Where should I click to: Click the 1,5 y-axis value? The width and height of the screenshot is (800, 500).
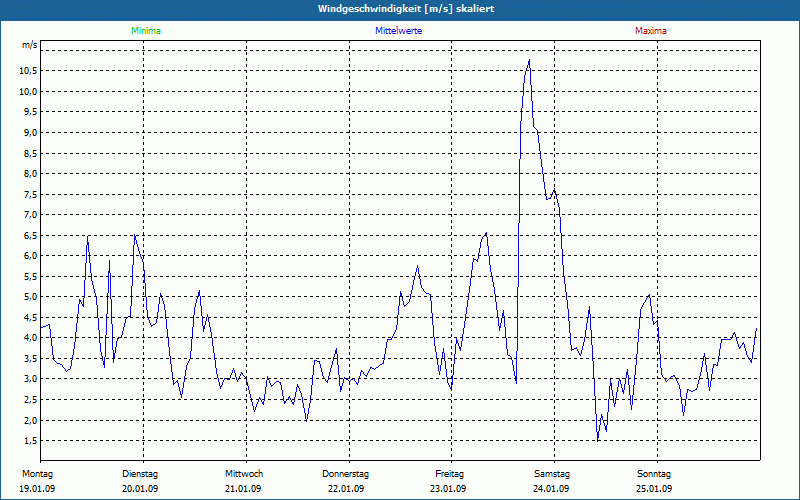30,441
